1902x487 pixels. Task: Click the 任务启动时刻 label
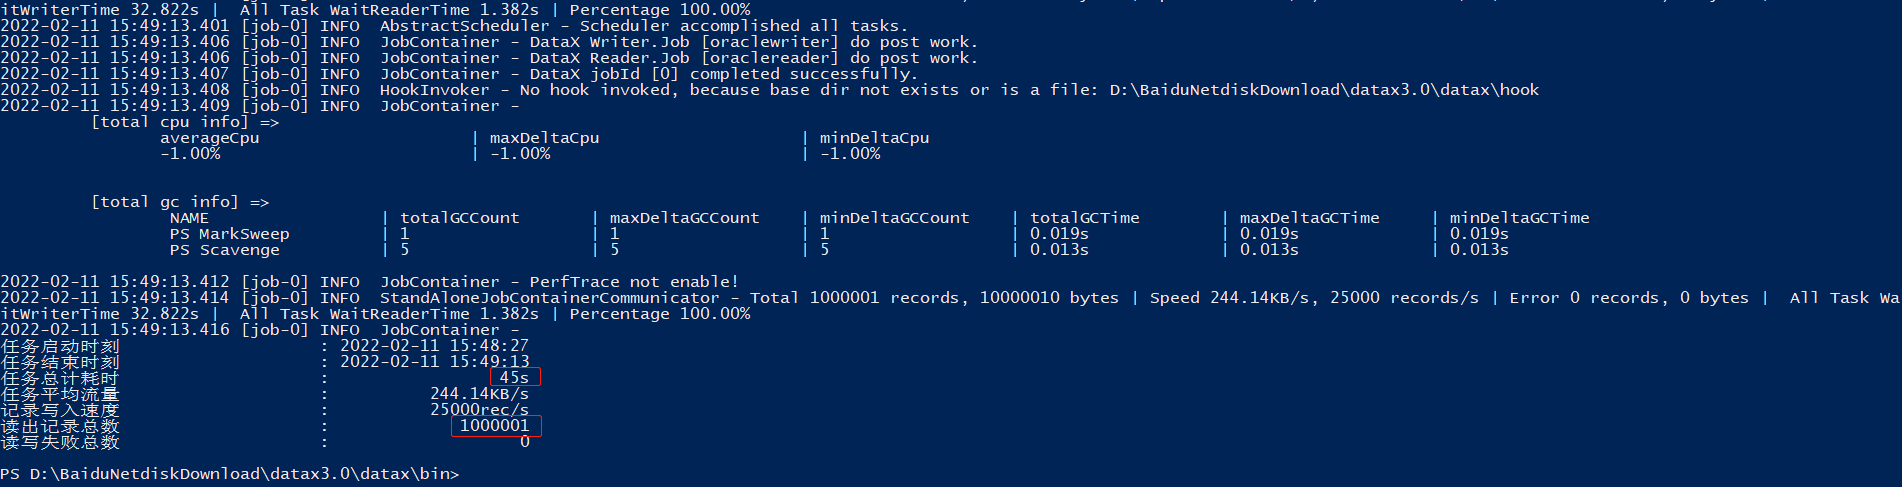[60, 346]
